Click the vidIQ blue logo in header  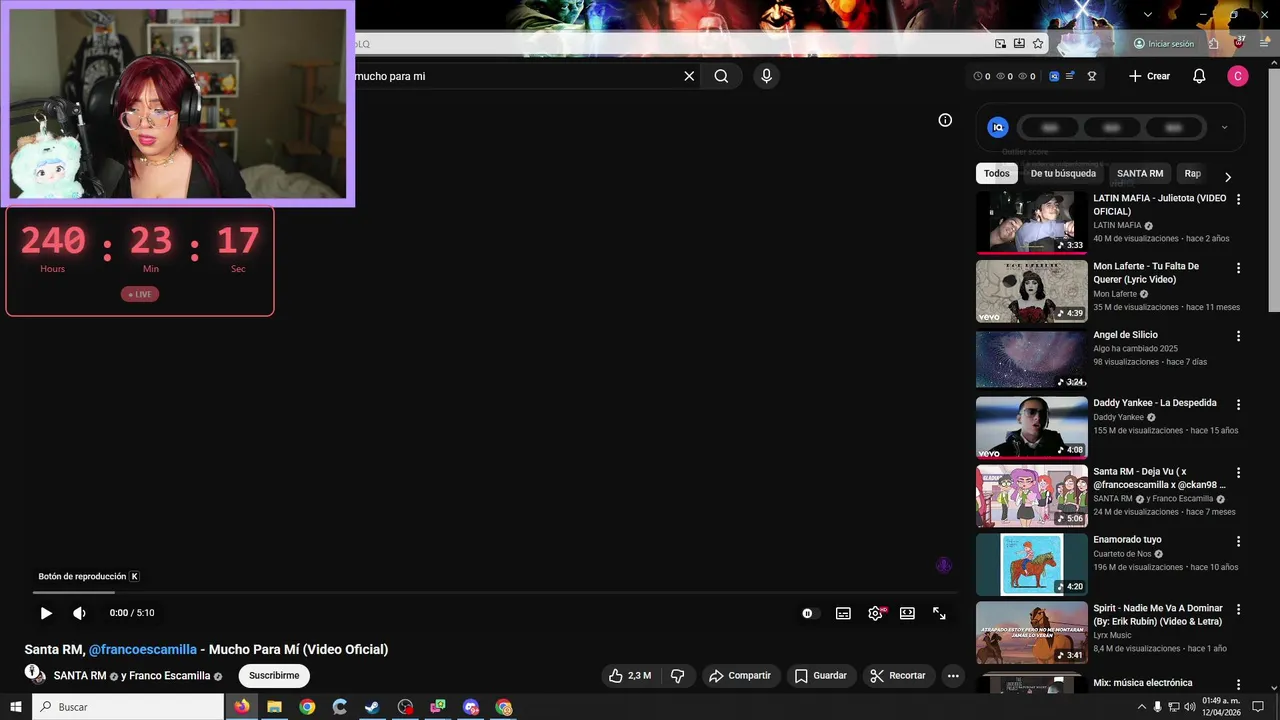click(x=1054, y=76)
